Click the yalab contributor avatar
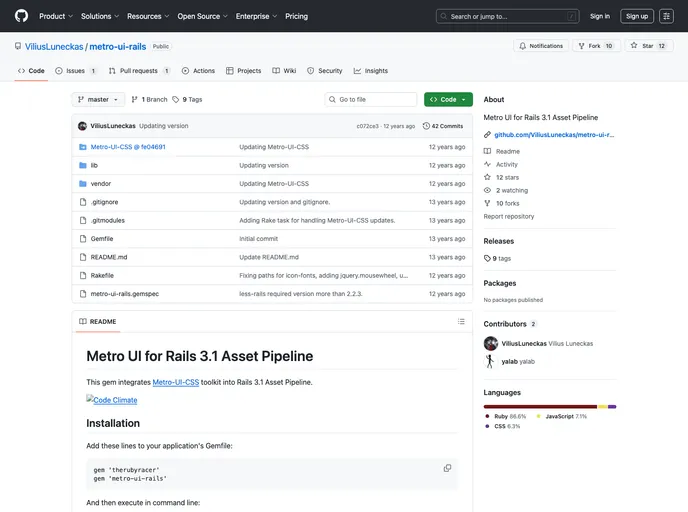The image size is (688, 512). pyautogui.click(x=491, y=362)
